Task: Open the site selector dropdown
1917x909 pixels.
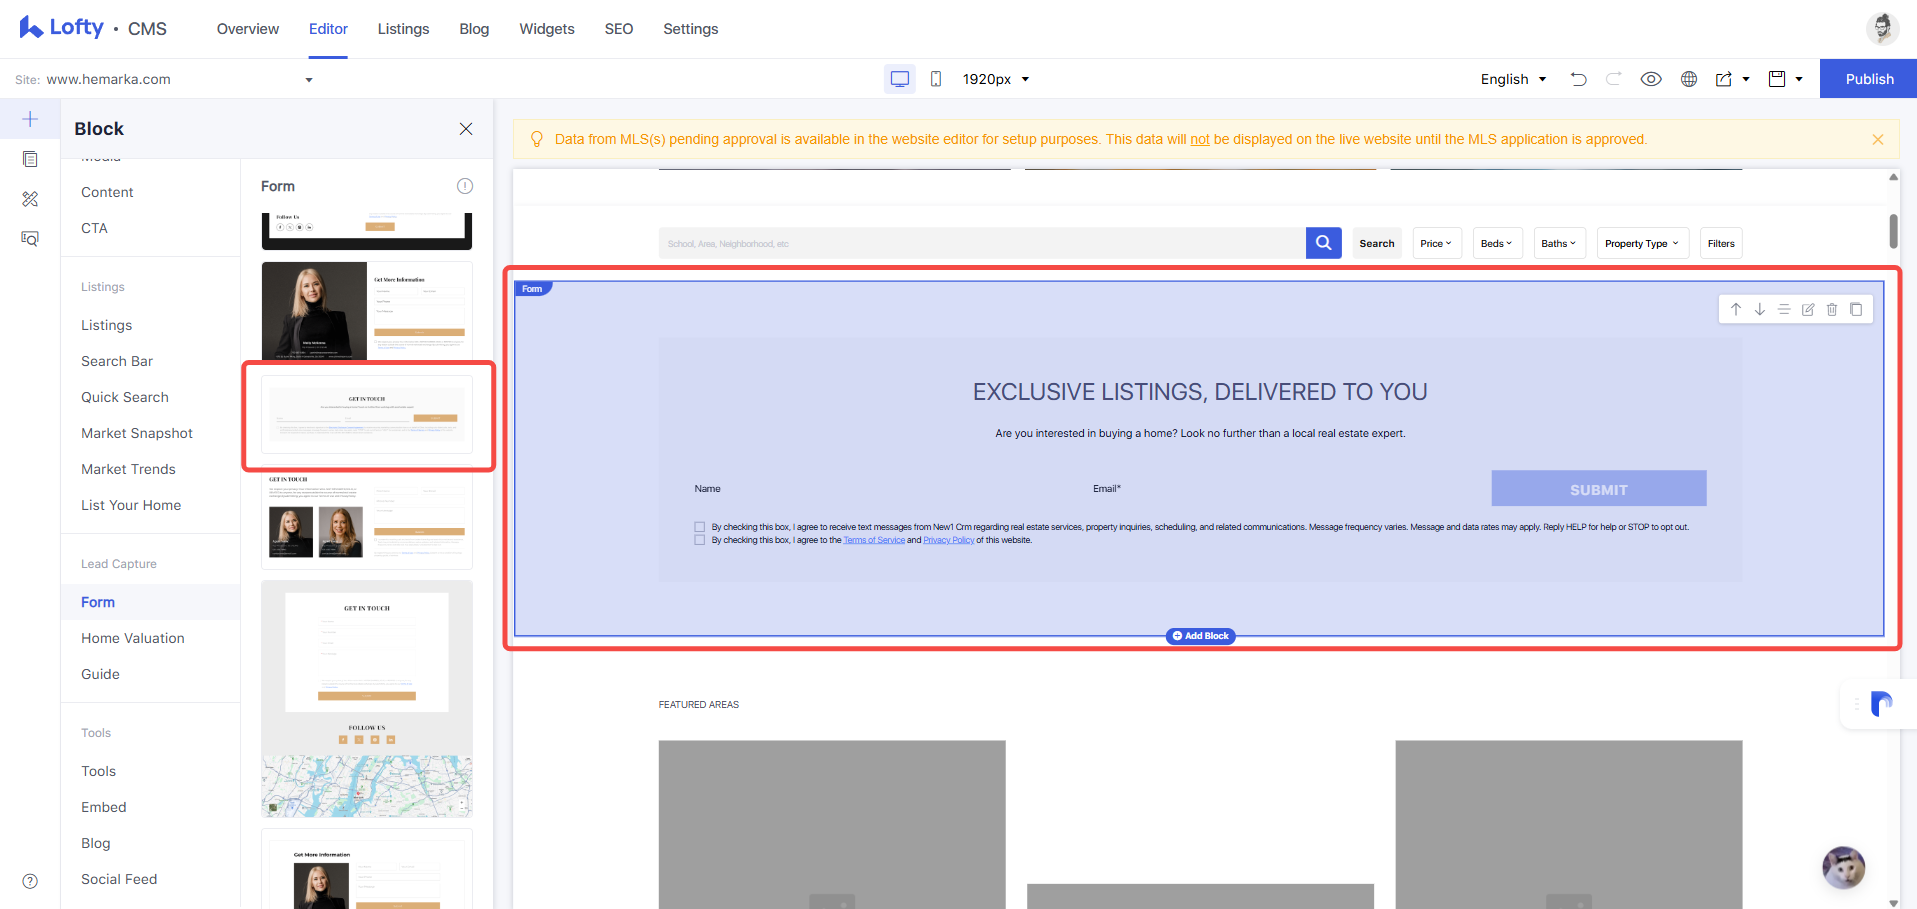Action: pyautogui.click(x=164, y=79)
